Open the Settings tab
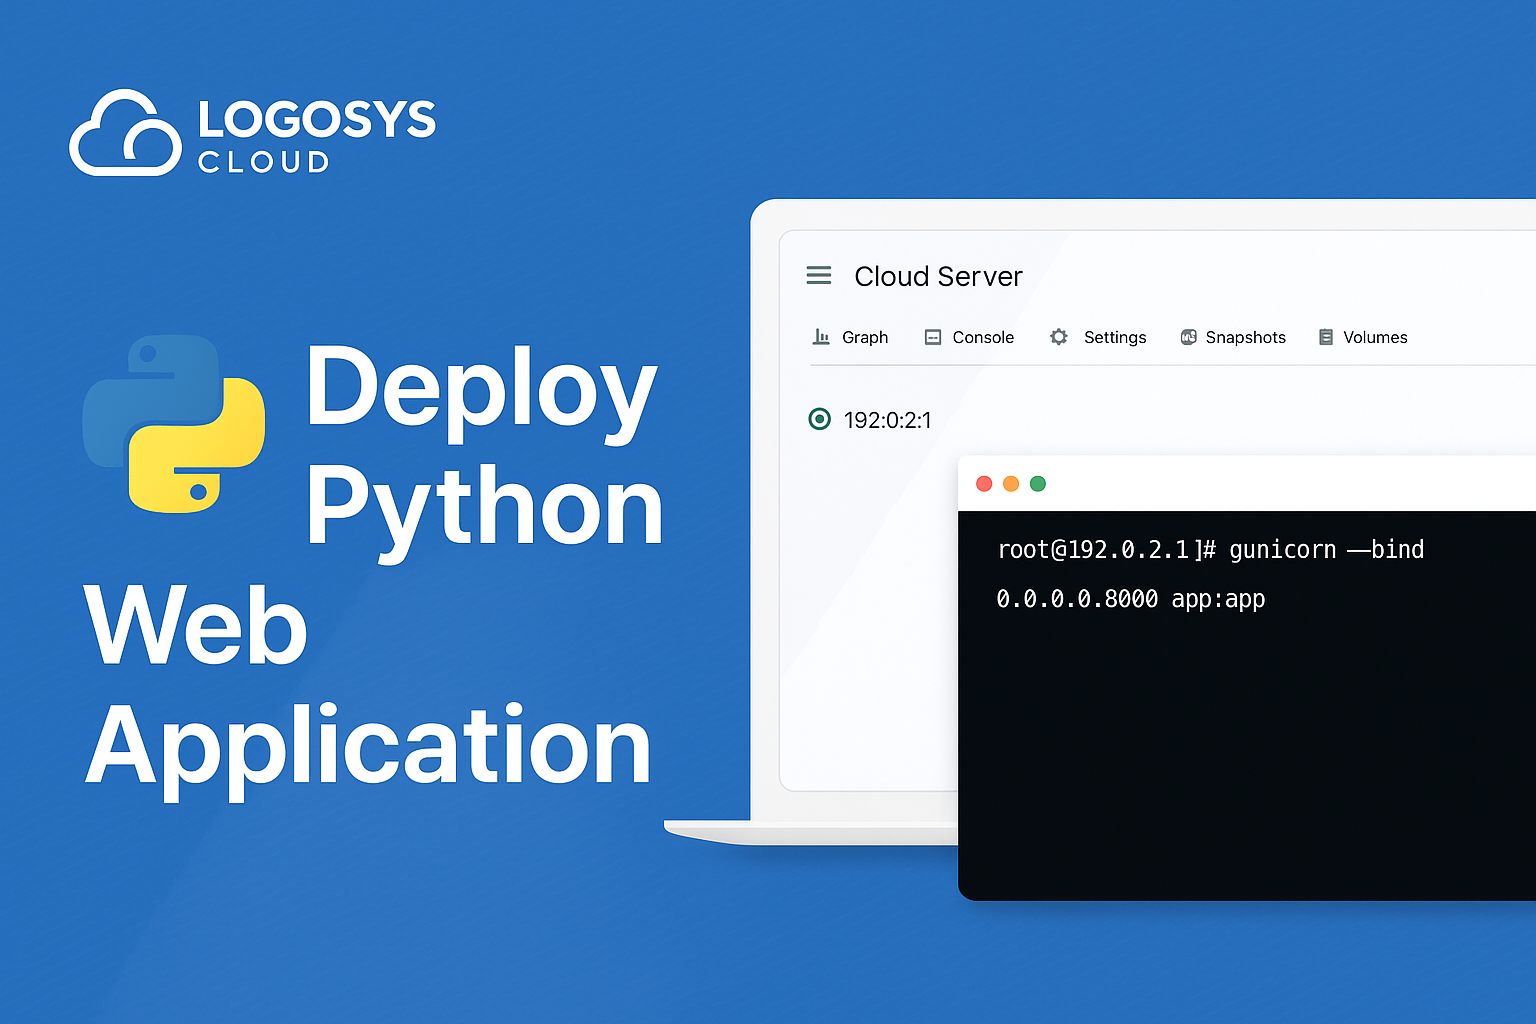 coord(1098,337)
